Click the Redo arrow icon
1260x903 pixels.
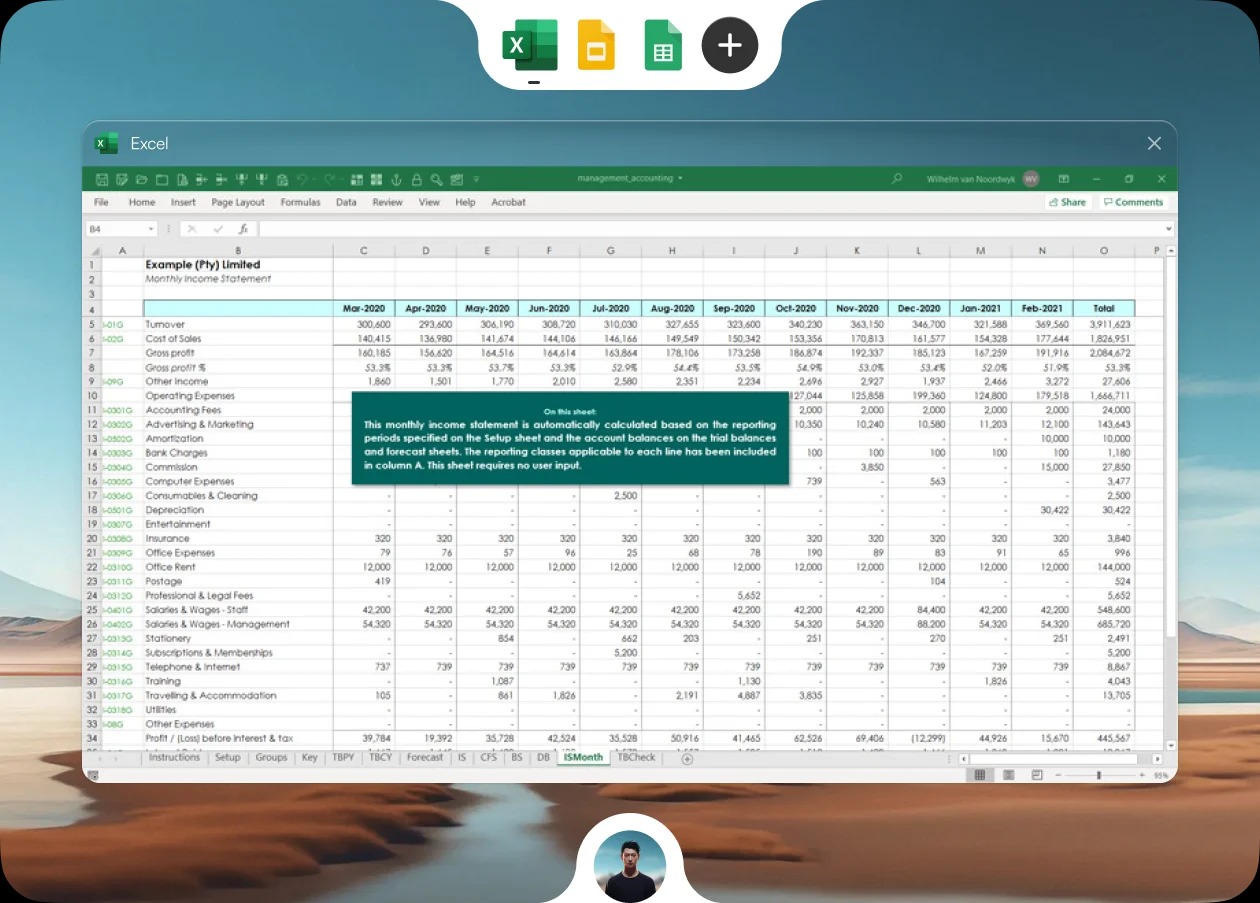pyautogui.click(x=329, y=179)
